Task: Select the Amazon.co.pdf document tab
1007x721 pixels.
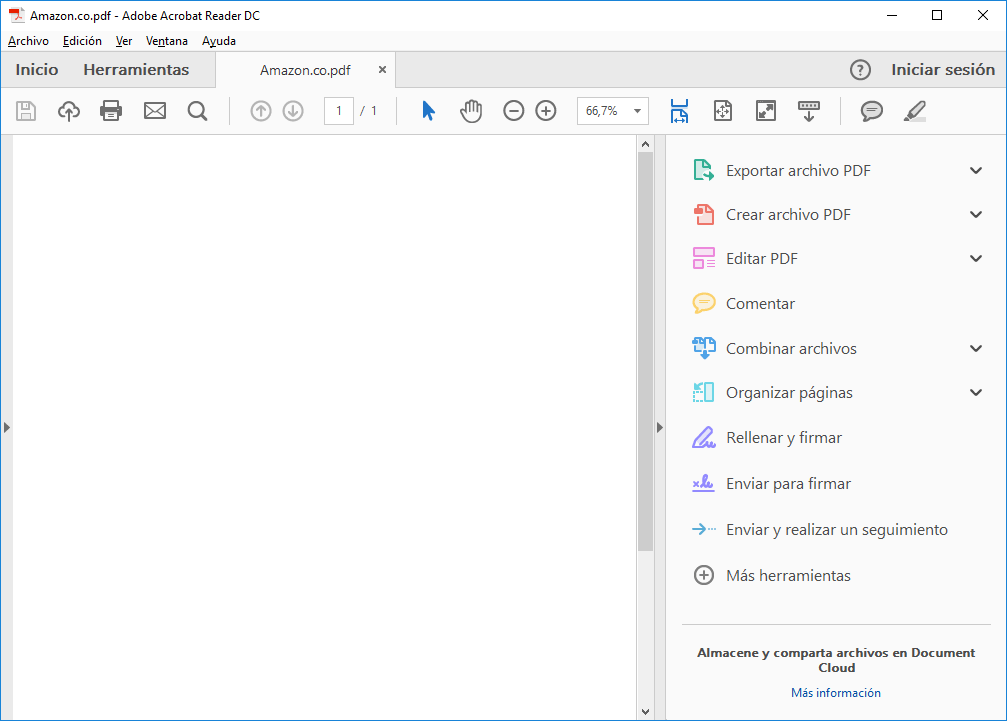Action: click(305, 70)
